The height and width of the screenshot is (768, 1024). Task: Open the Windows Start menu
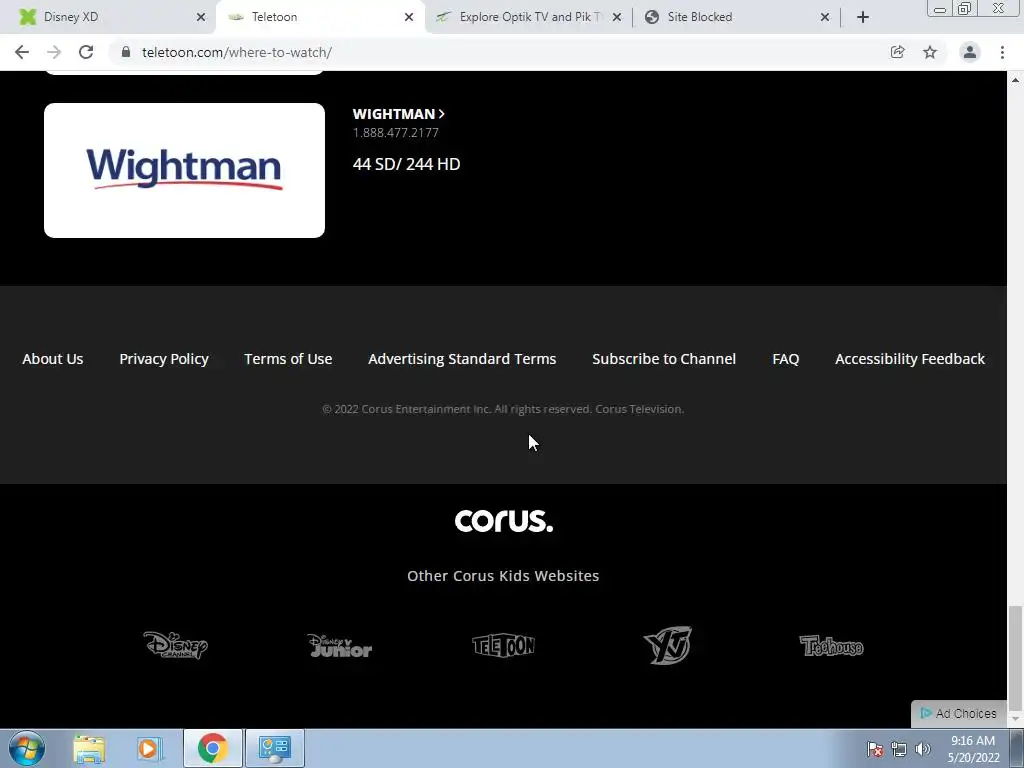(x=27, y=748)
